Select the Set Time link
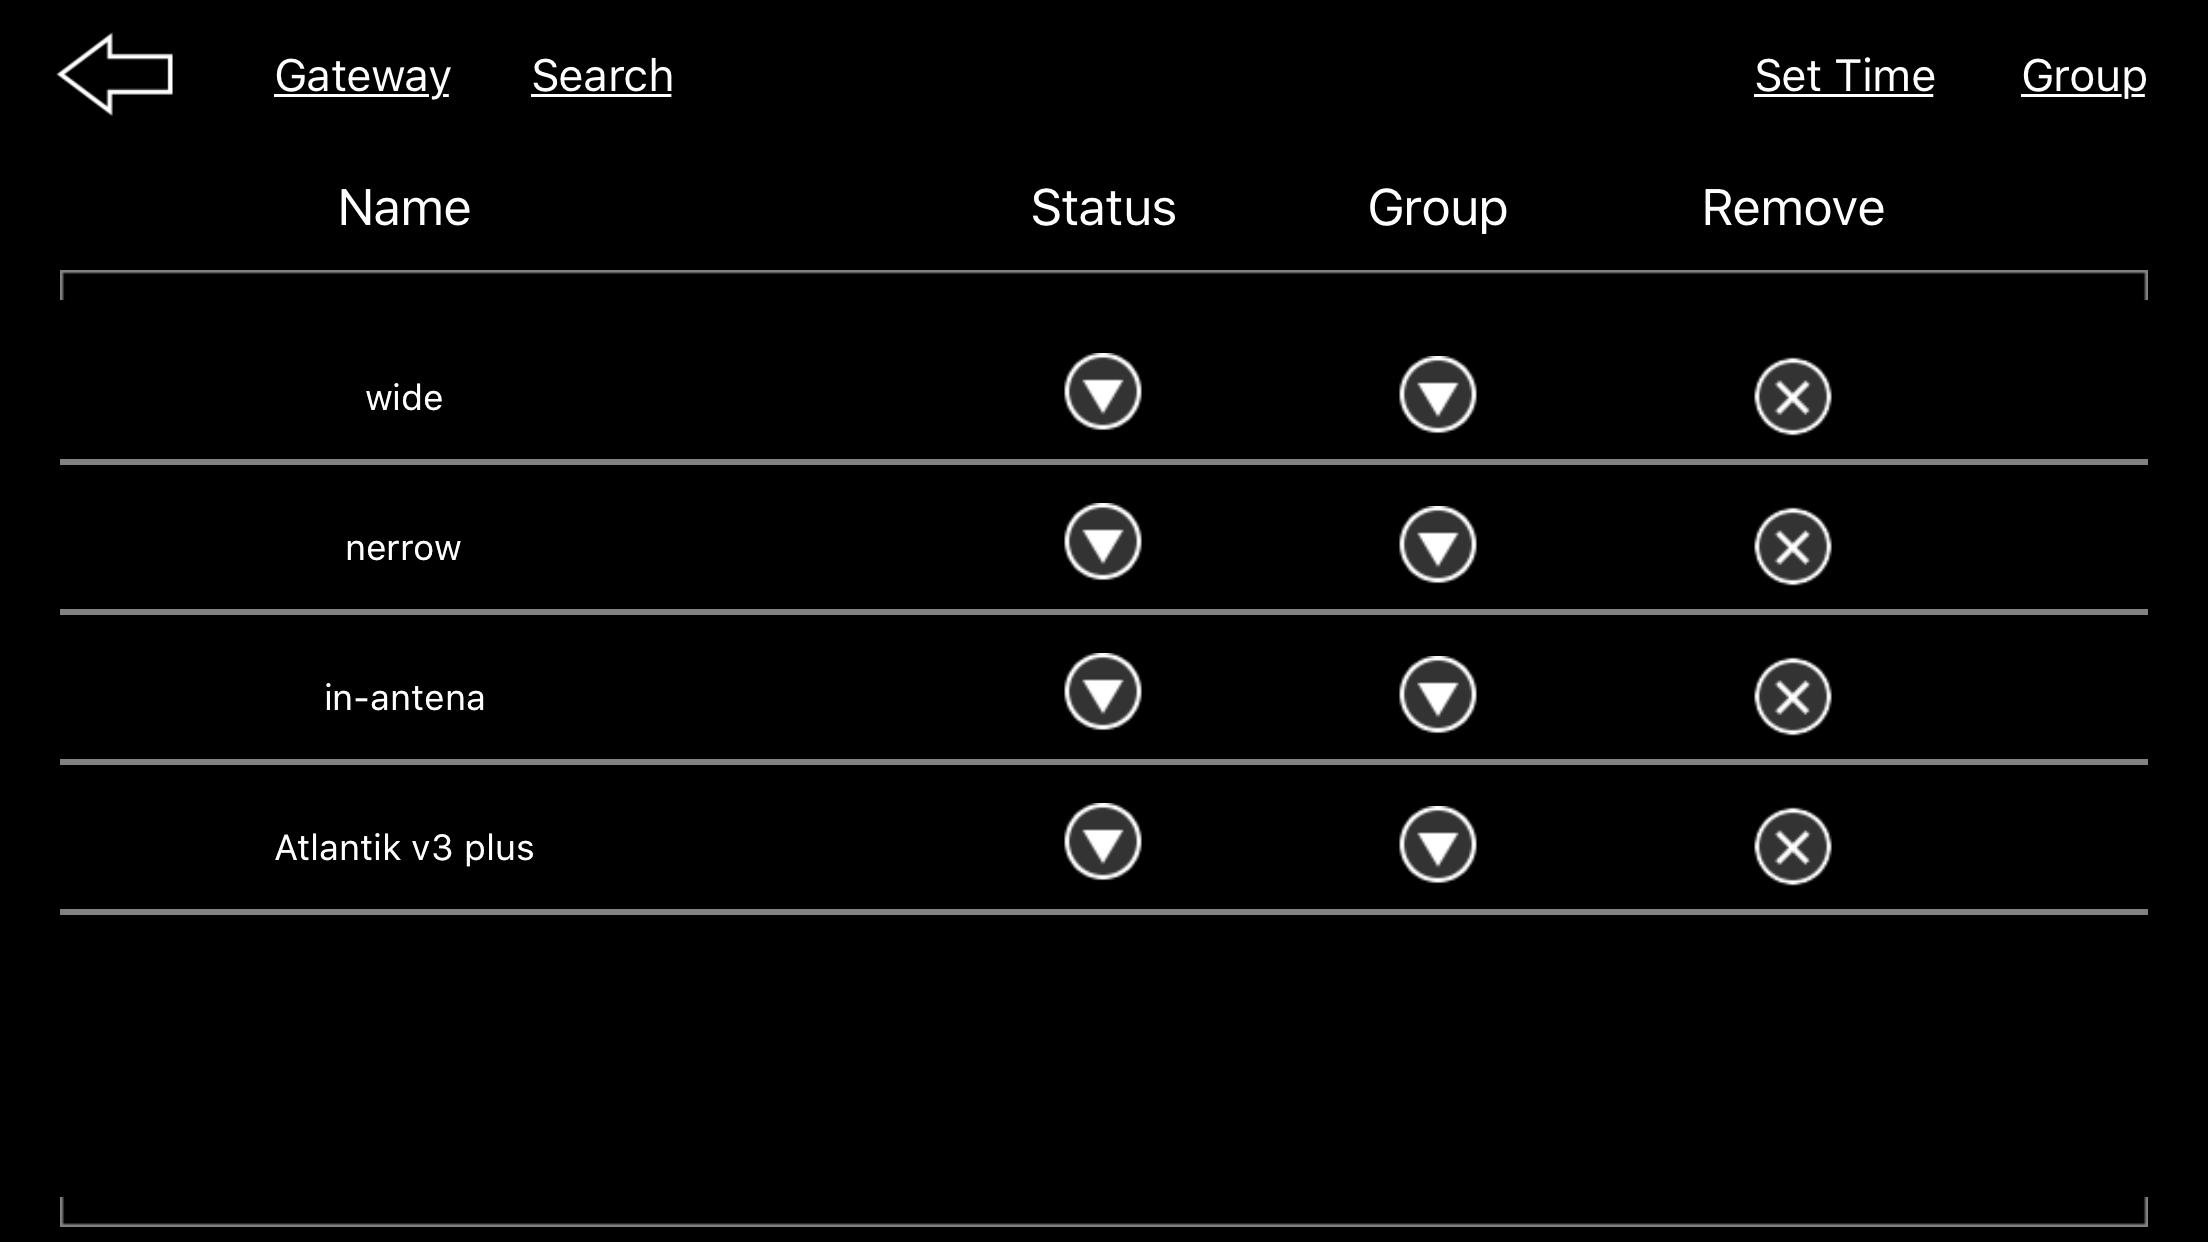This screenshot has width=2208, height=1242. point(1844,76)
